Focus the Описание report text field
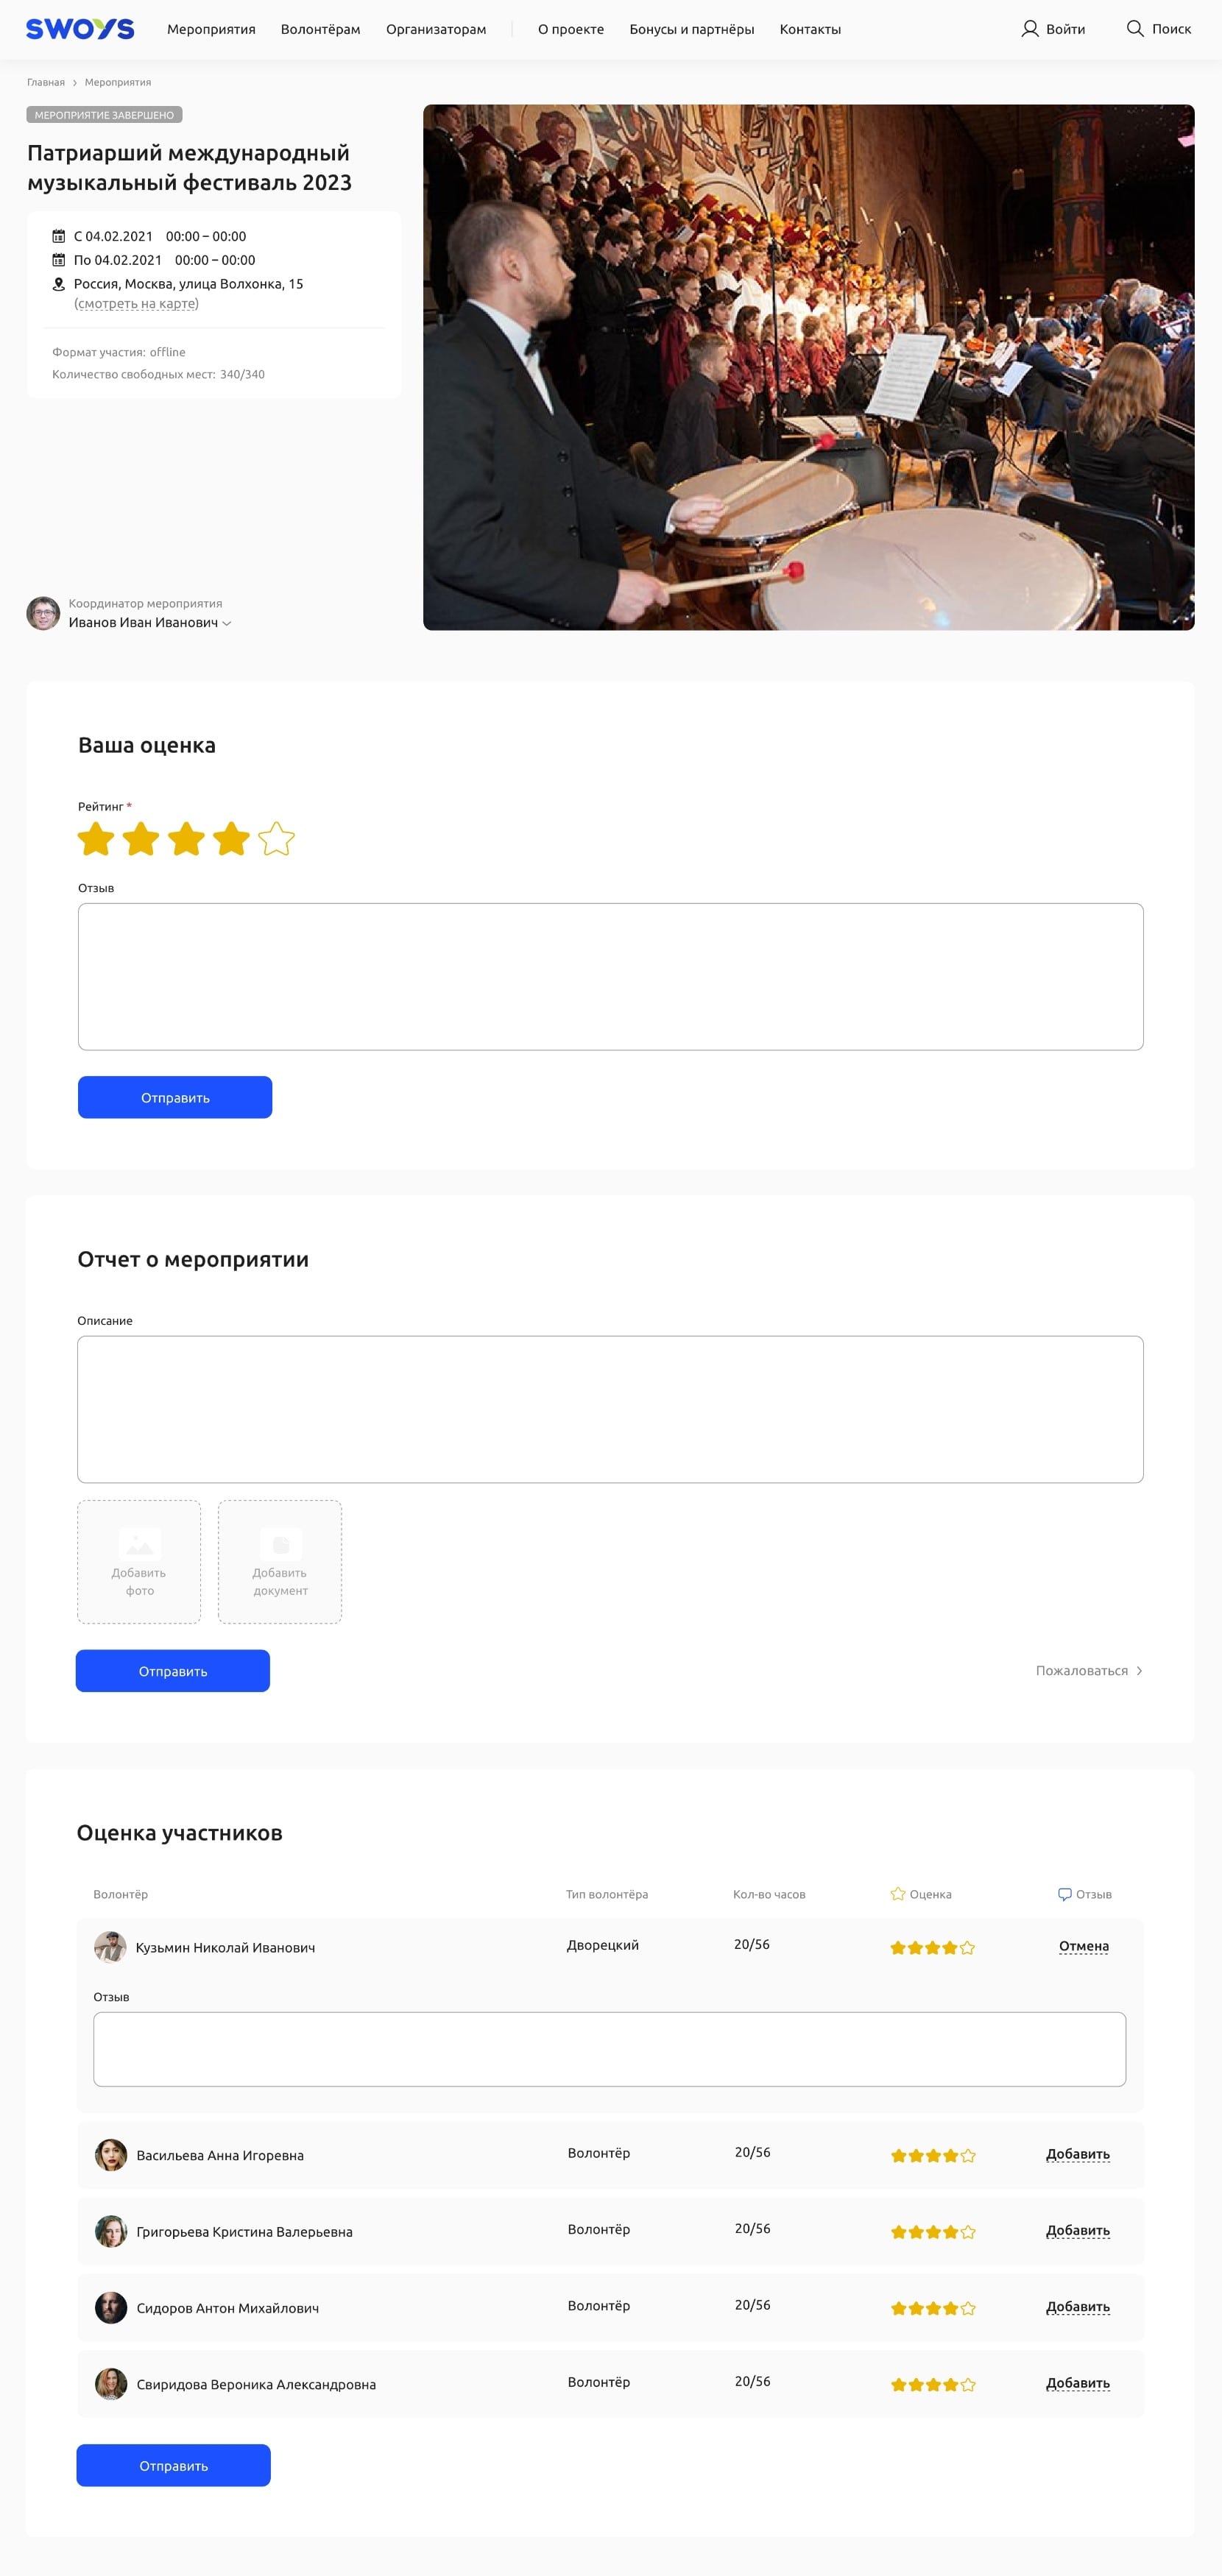The height and width of the screenshot is (2576, 1222). pos(610,1409)
